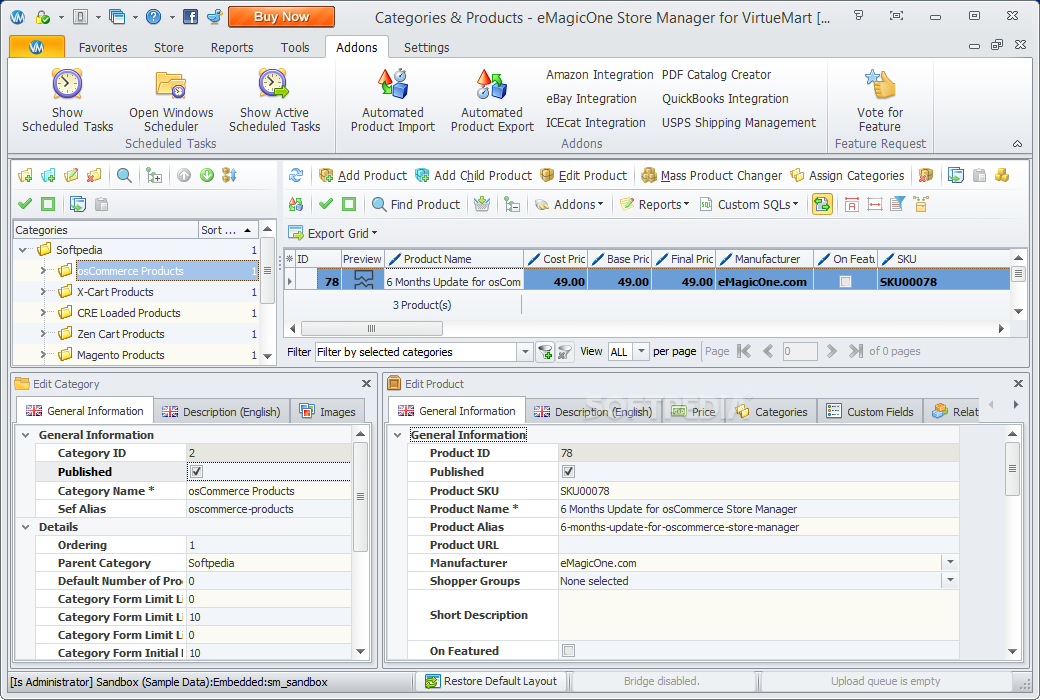Open the Favorites ribbon tab
This screenshot has height=700, width=1040.
click(103, 47)
